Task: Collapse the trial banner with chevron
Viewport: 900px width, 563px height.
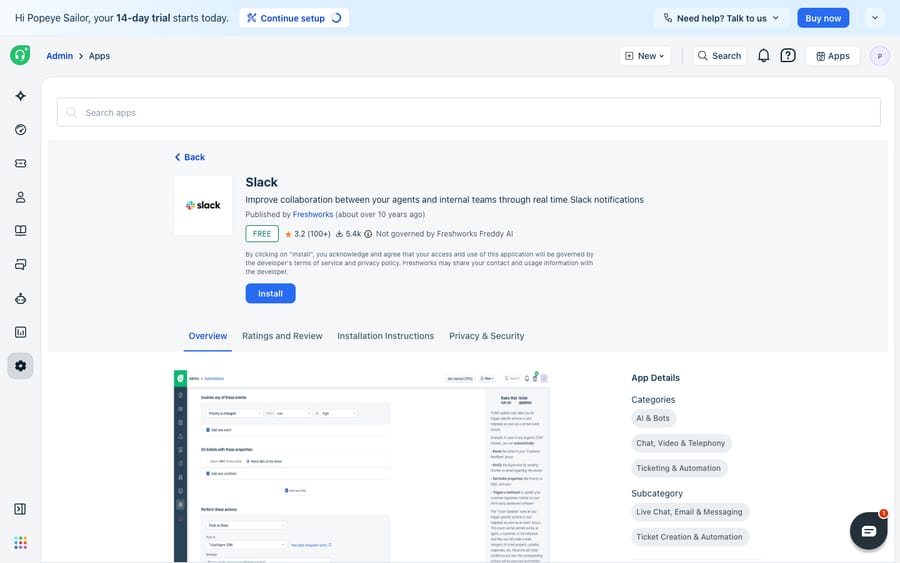Action: click(x=875, y=18)
